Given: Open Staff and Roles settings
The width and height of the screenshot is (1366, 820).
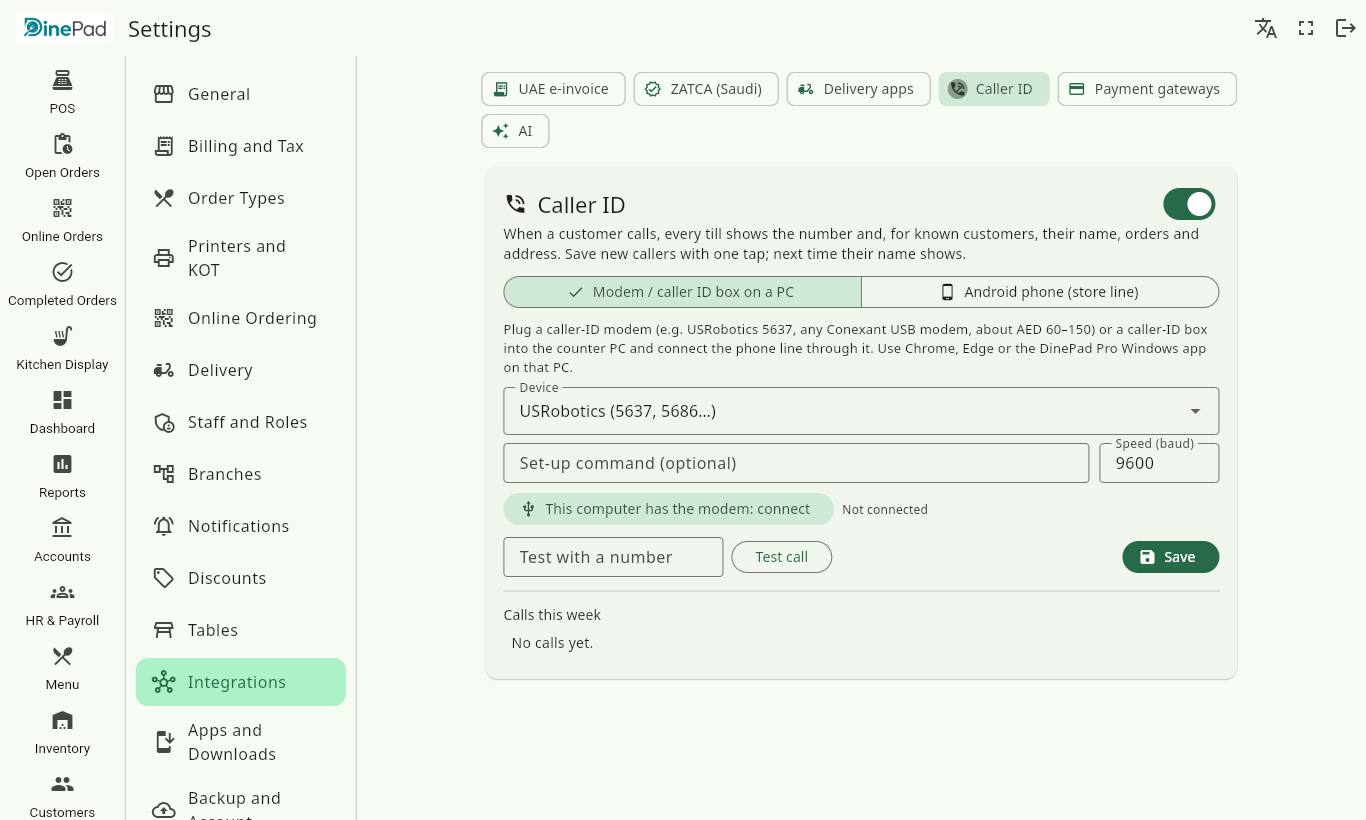Looking at the screenshot, I should [241, 422].
